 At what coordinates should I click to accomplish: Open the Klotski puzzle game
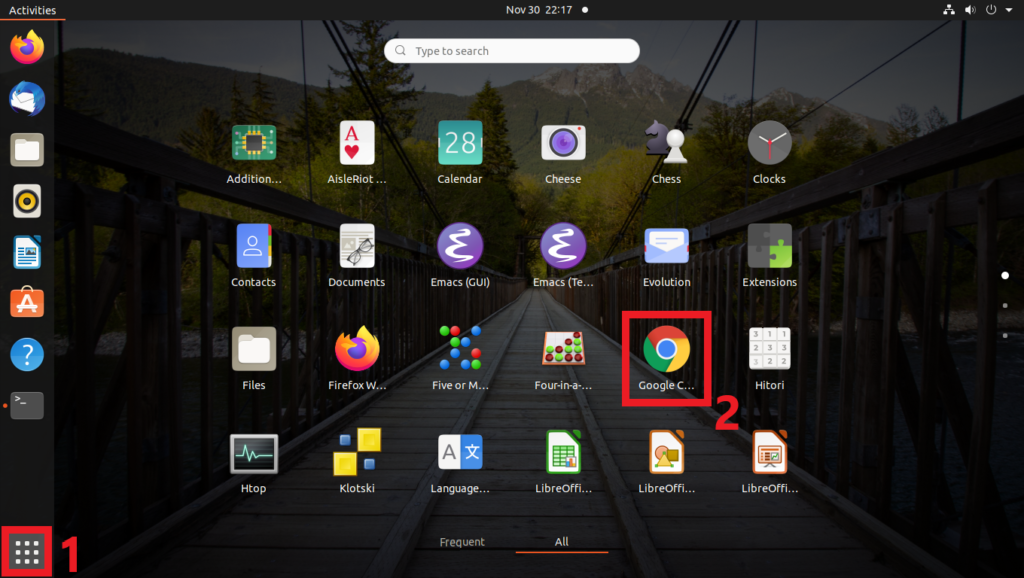[x=357, y=453]
